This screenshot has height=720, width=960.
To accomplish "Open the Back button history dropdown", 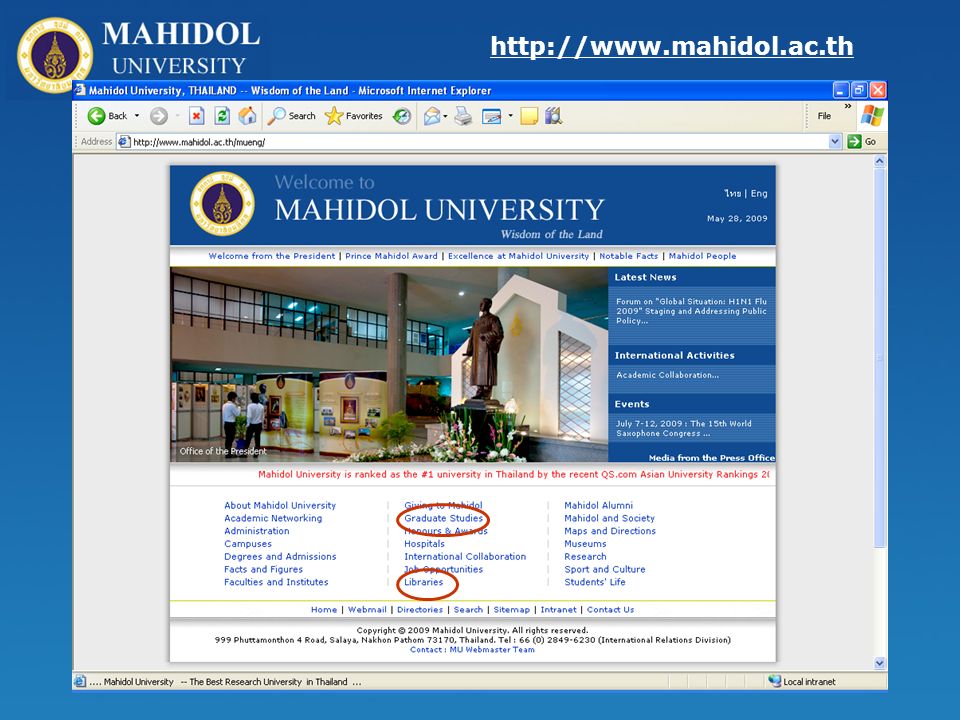I will tap(137, 116).
